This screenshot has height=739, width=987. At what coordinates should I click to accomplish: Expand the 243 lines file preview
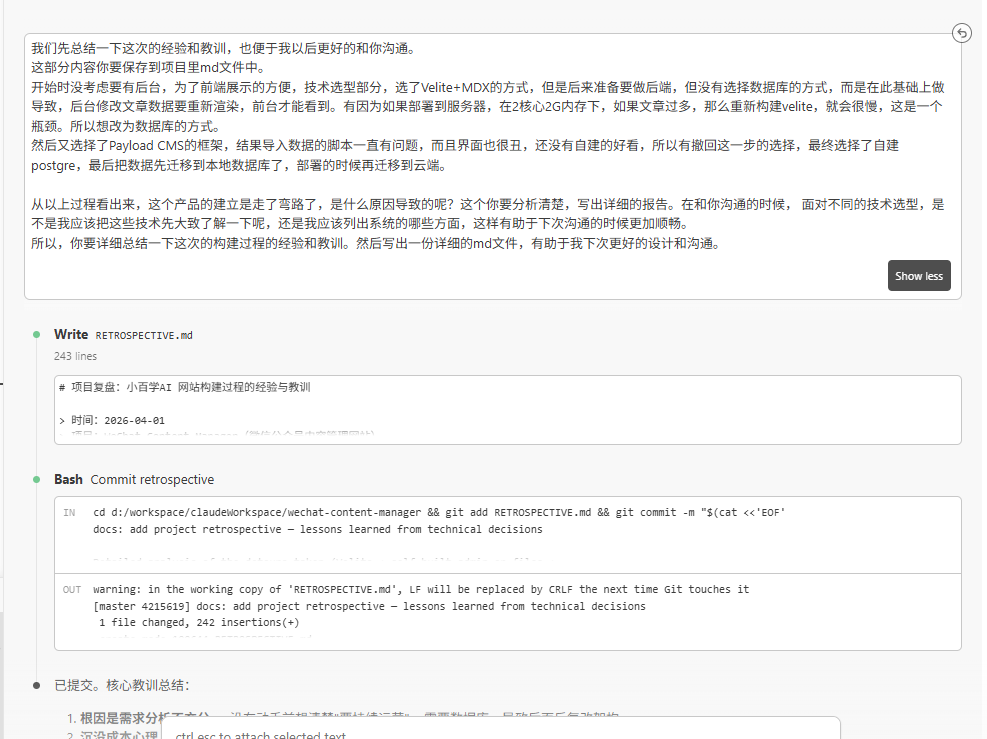coord(76,355)
